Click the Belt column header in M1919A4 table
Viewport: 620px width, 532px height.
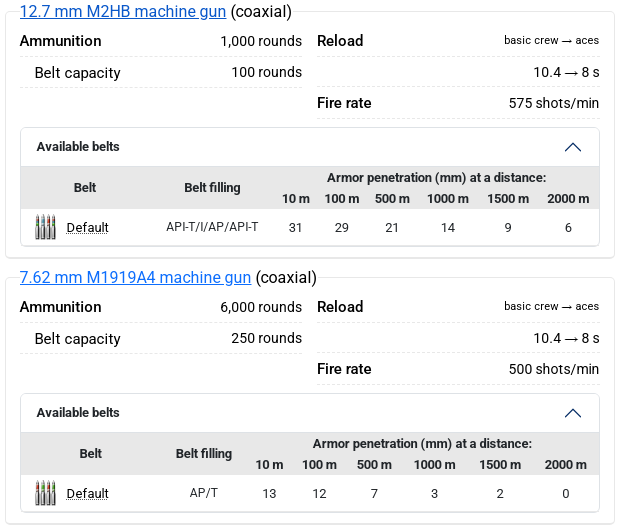pos(91,454)
